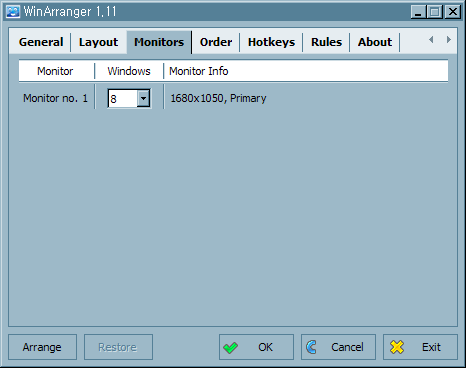Select the Monitors tab
The image size is (466, 368).
point(159,42)
